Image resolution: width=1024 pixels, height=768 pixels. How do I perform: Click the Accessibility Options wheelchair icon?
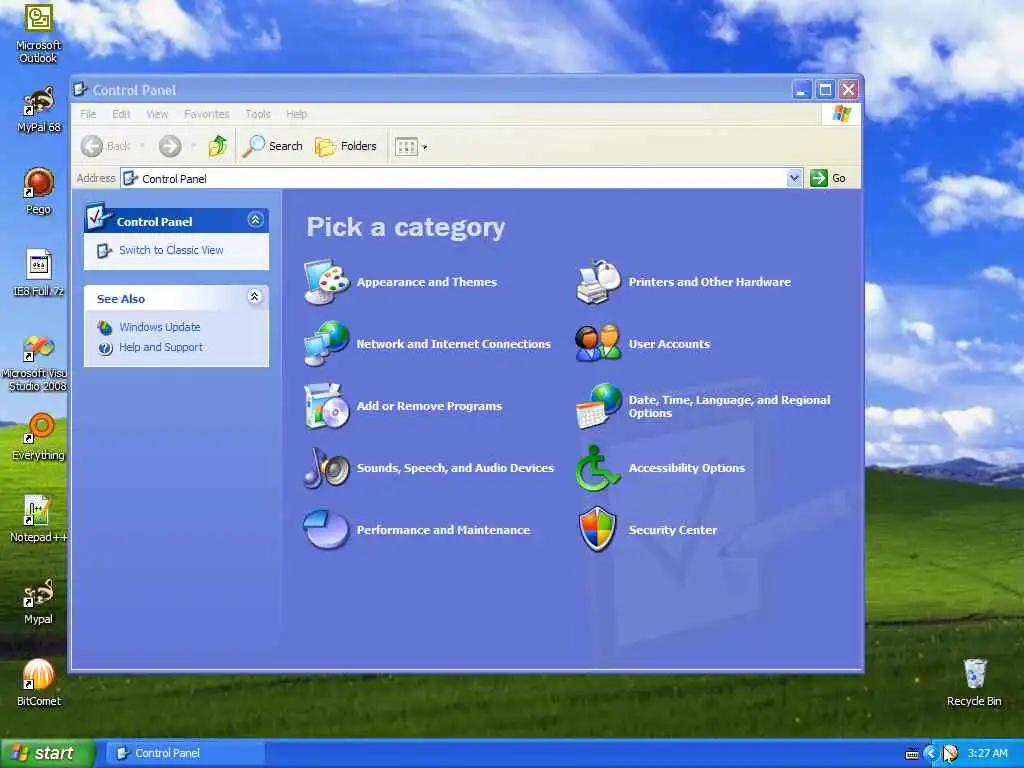(x=598, y=468)
